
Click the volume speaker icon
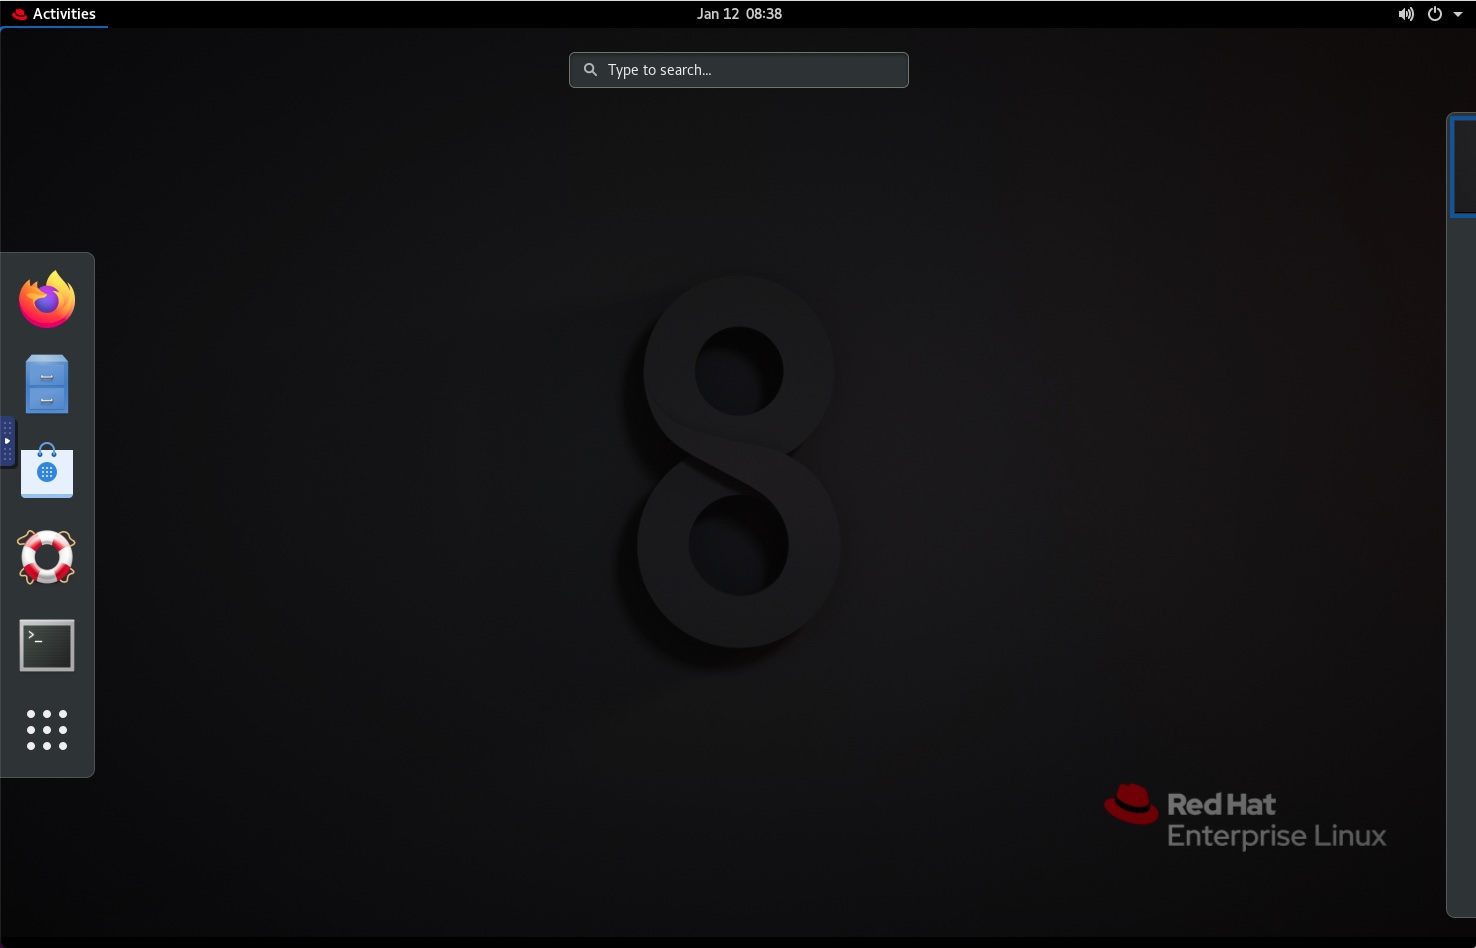tap(1406, 14)
